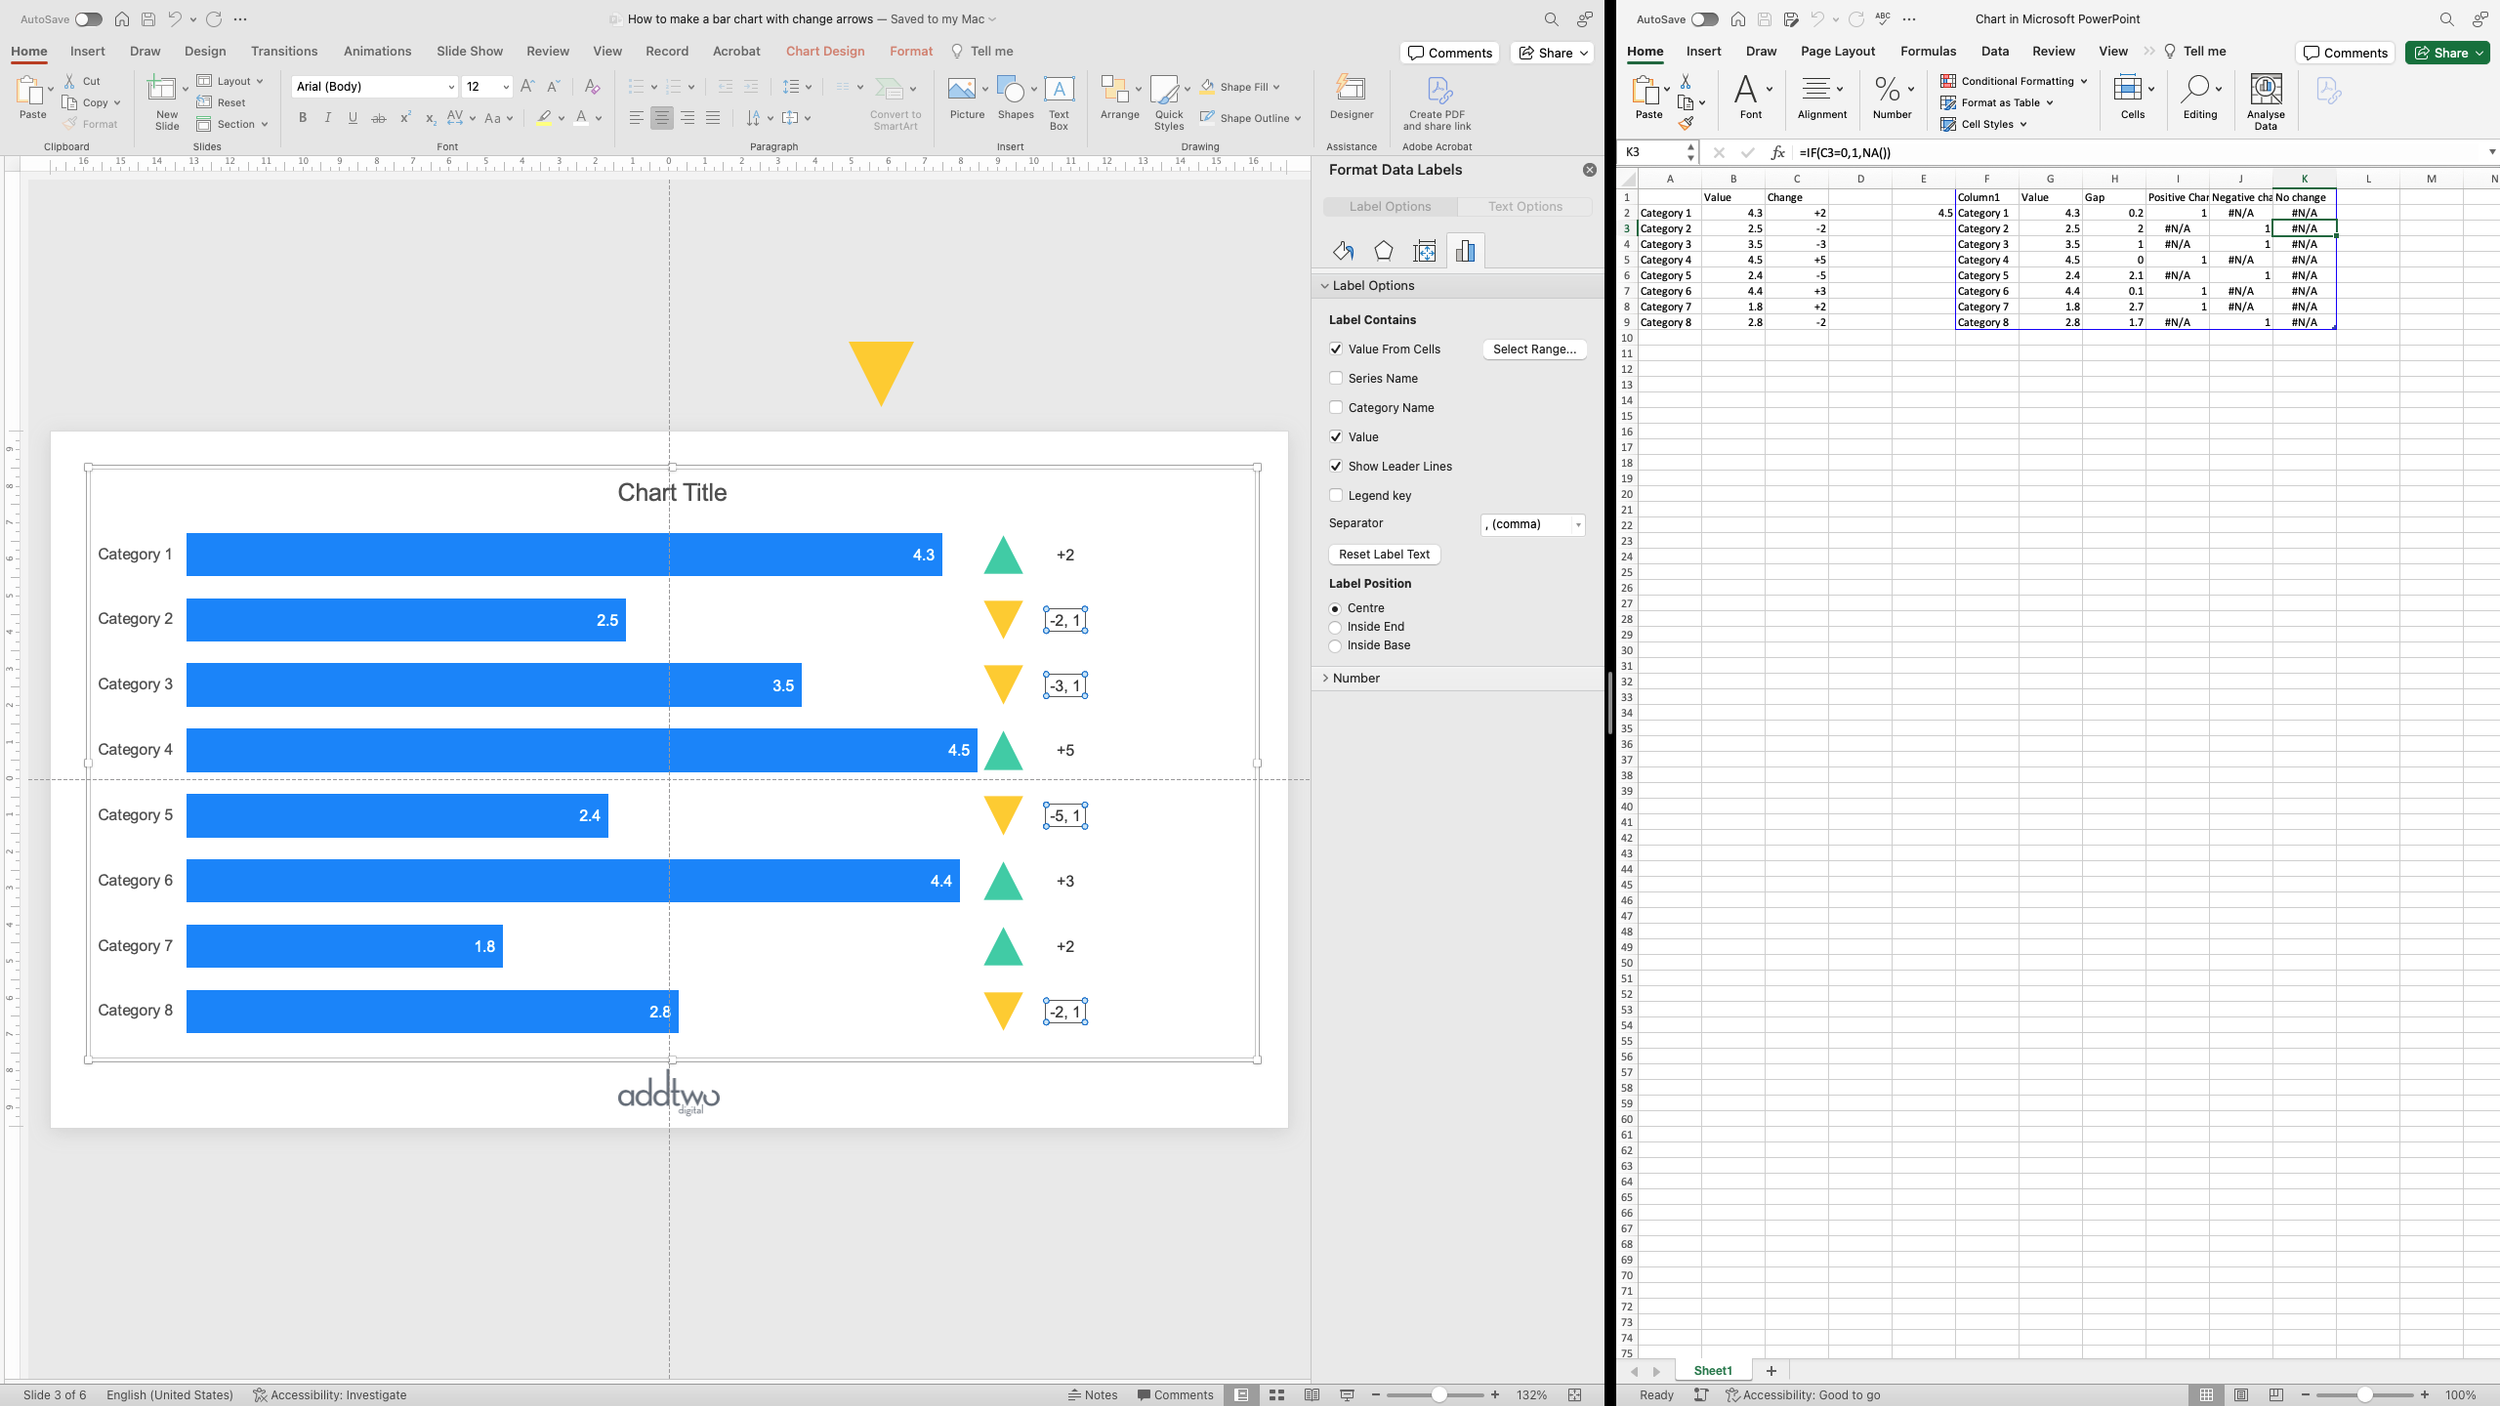Enable the Series Name checkbox
Viewport: 2500px width, 1406px height.
coord(1336,378)
